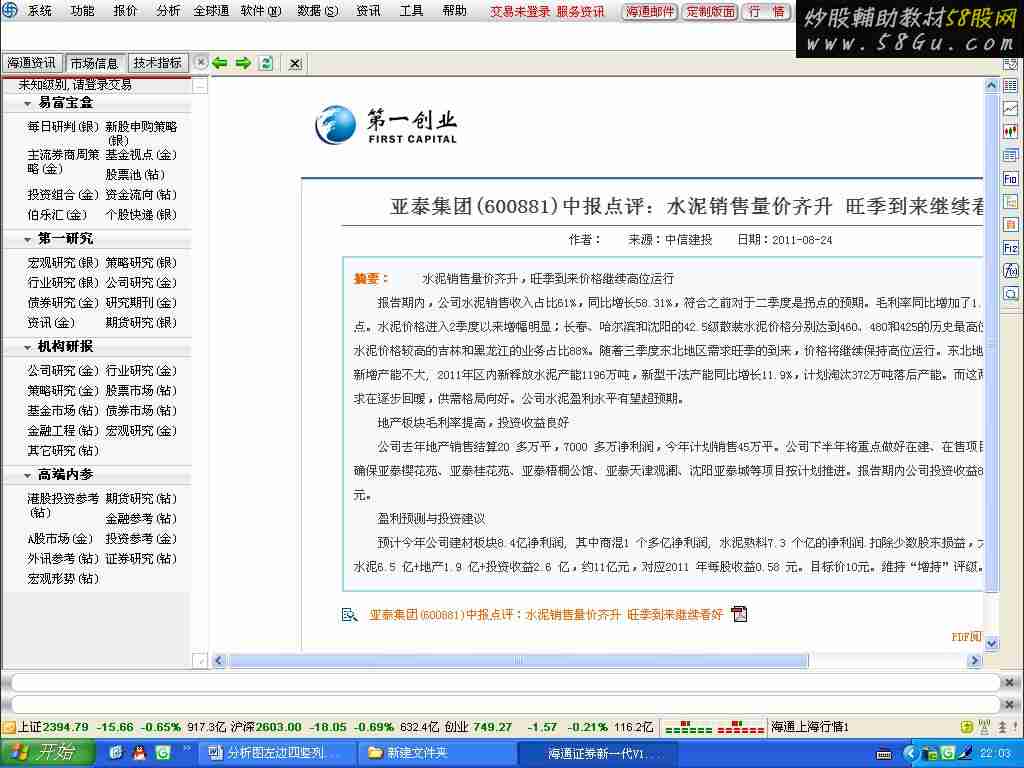Viewport: 1024px width, 768px height.
Task: Switch to the 技术指标 tab
Action: click(x=157, y=63)
